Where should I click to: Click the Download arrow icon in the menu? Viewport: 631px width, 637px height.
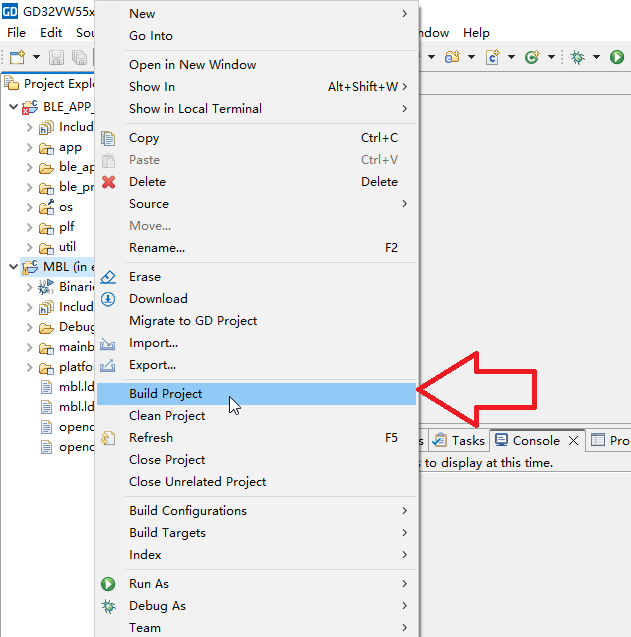[109, 299]
